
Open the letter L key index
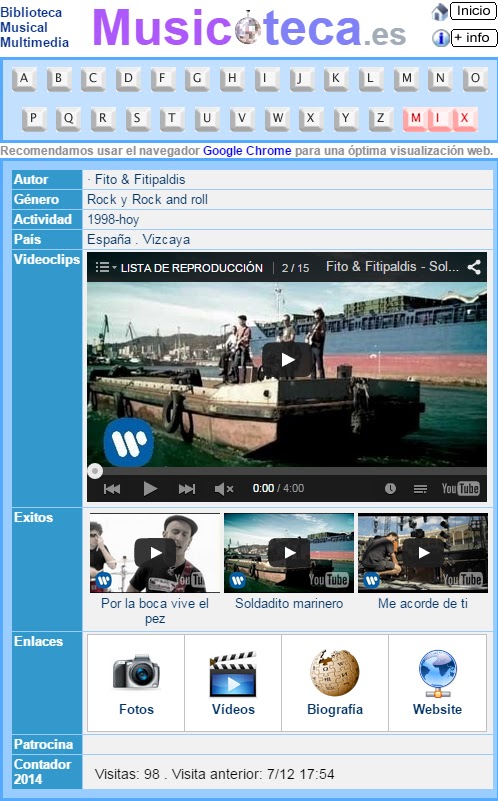[x=370, y=79]
